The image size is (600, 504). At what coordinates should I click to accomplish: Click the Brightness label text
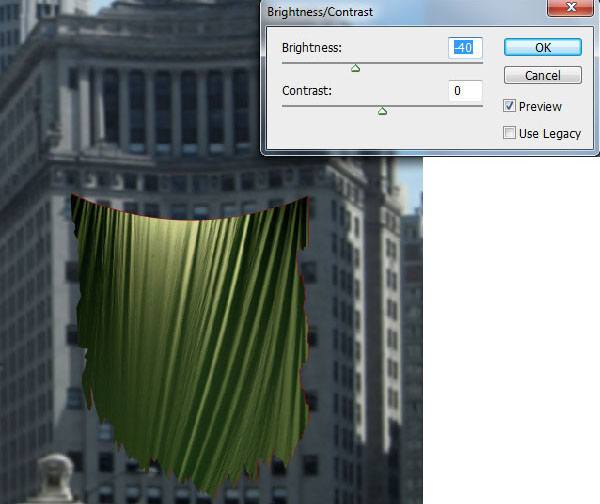314,47
